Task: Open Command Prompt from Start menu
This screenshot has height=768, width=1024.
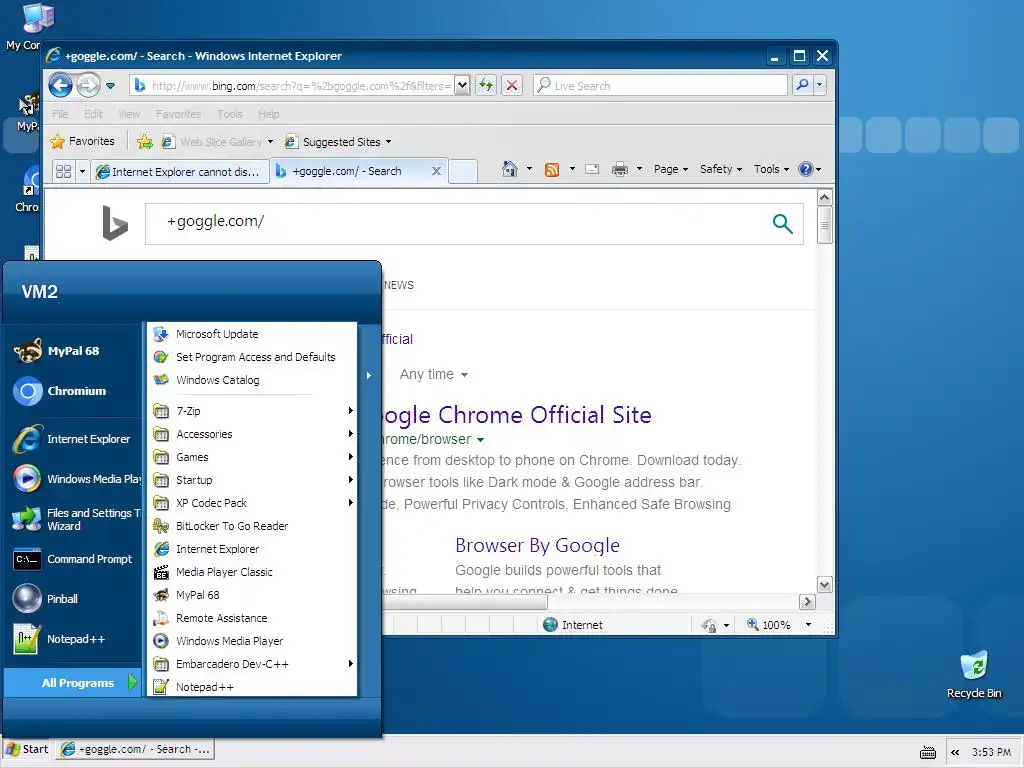Action: coord(73,559)
